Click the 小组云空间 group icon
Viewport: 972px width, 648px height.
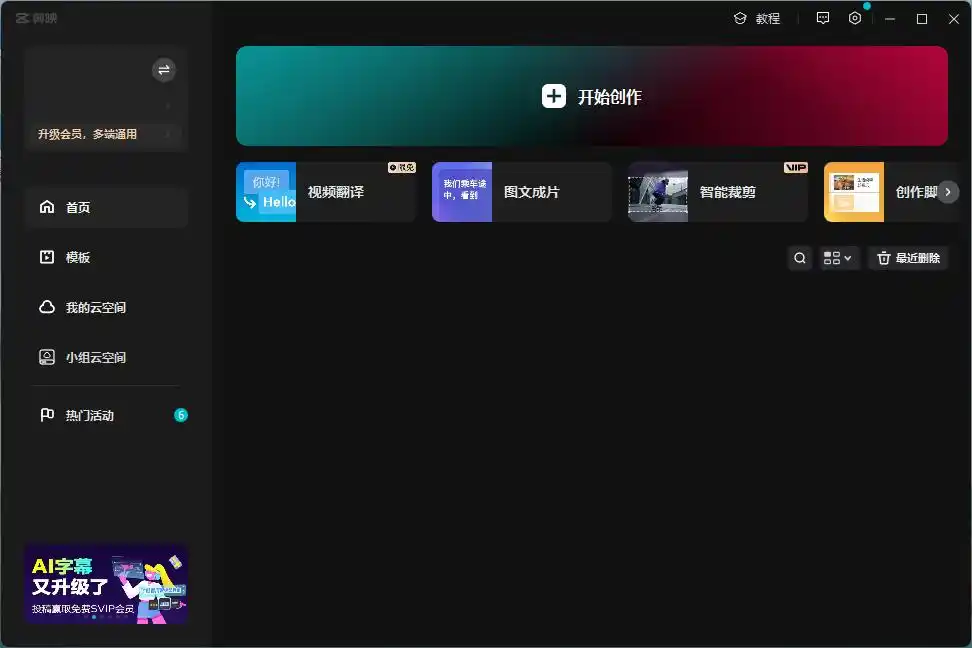click(x=47, y=357)
